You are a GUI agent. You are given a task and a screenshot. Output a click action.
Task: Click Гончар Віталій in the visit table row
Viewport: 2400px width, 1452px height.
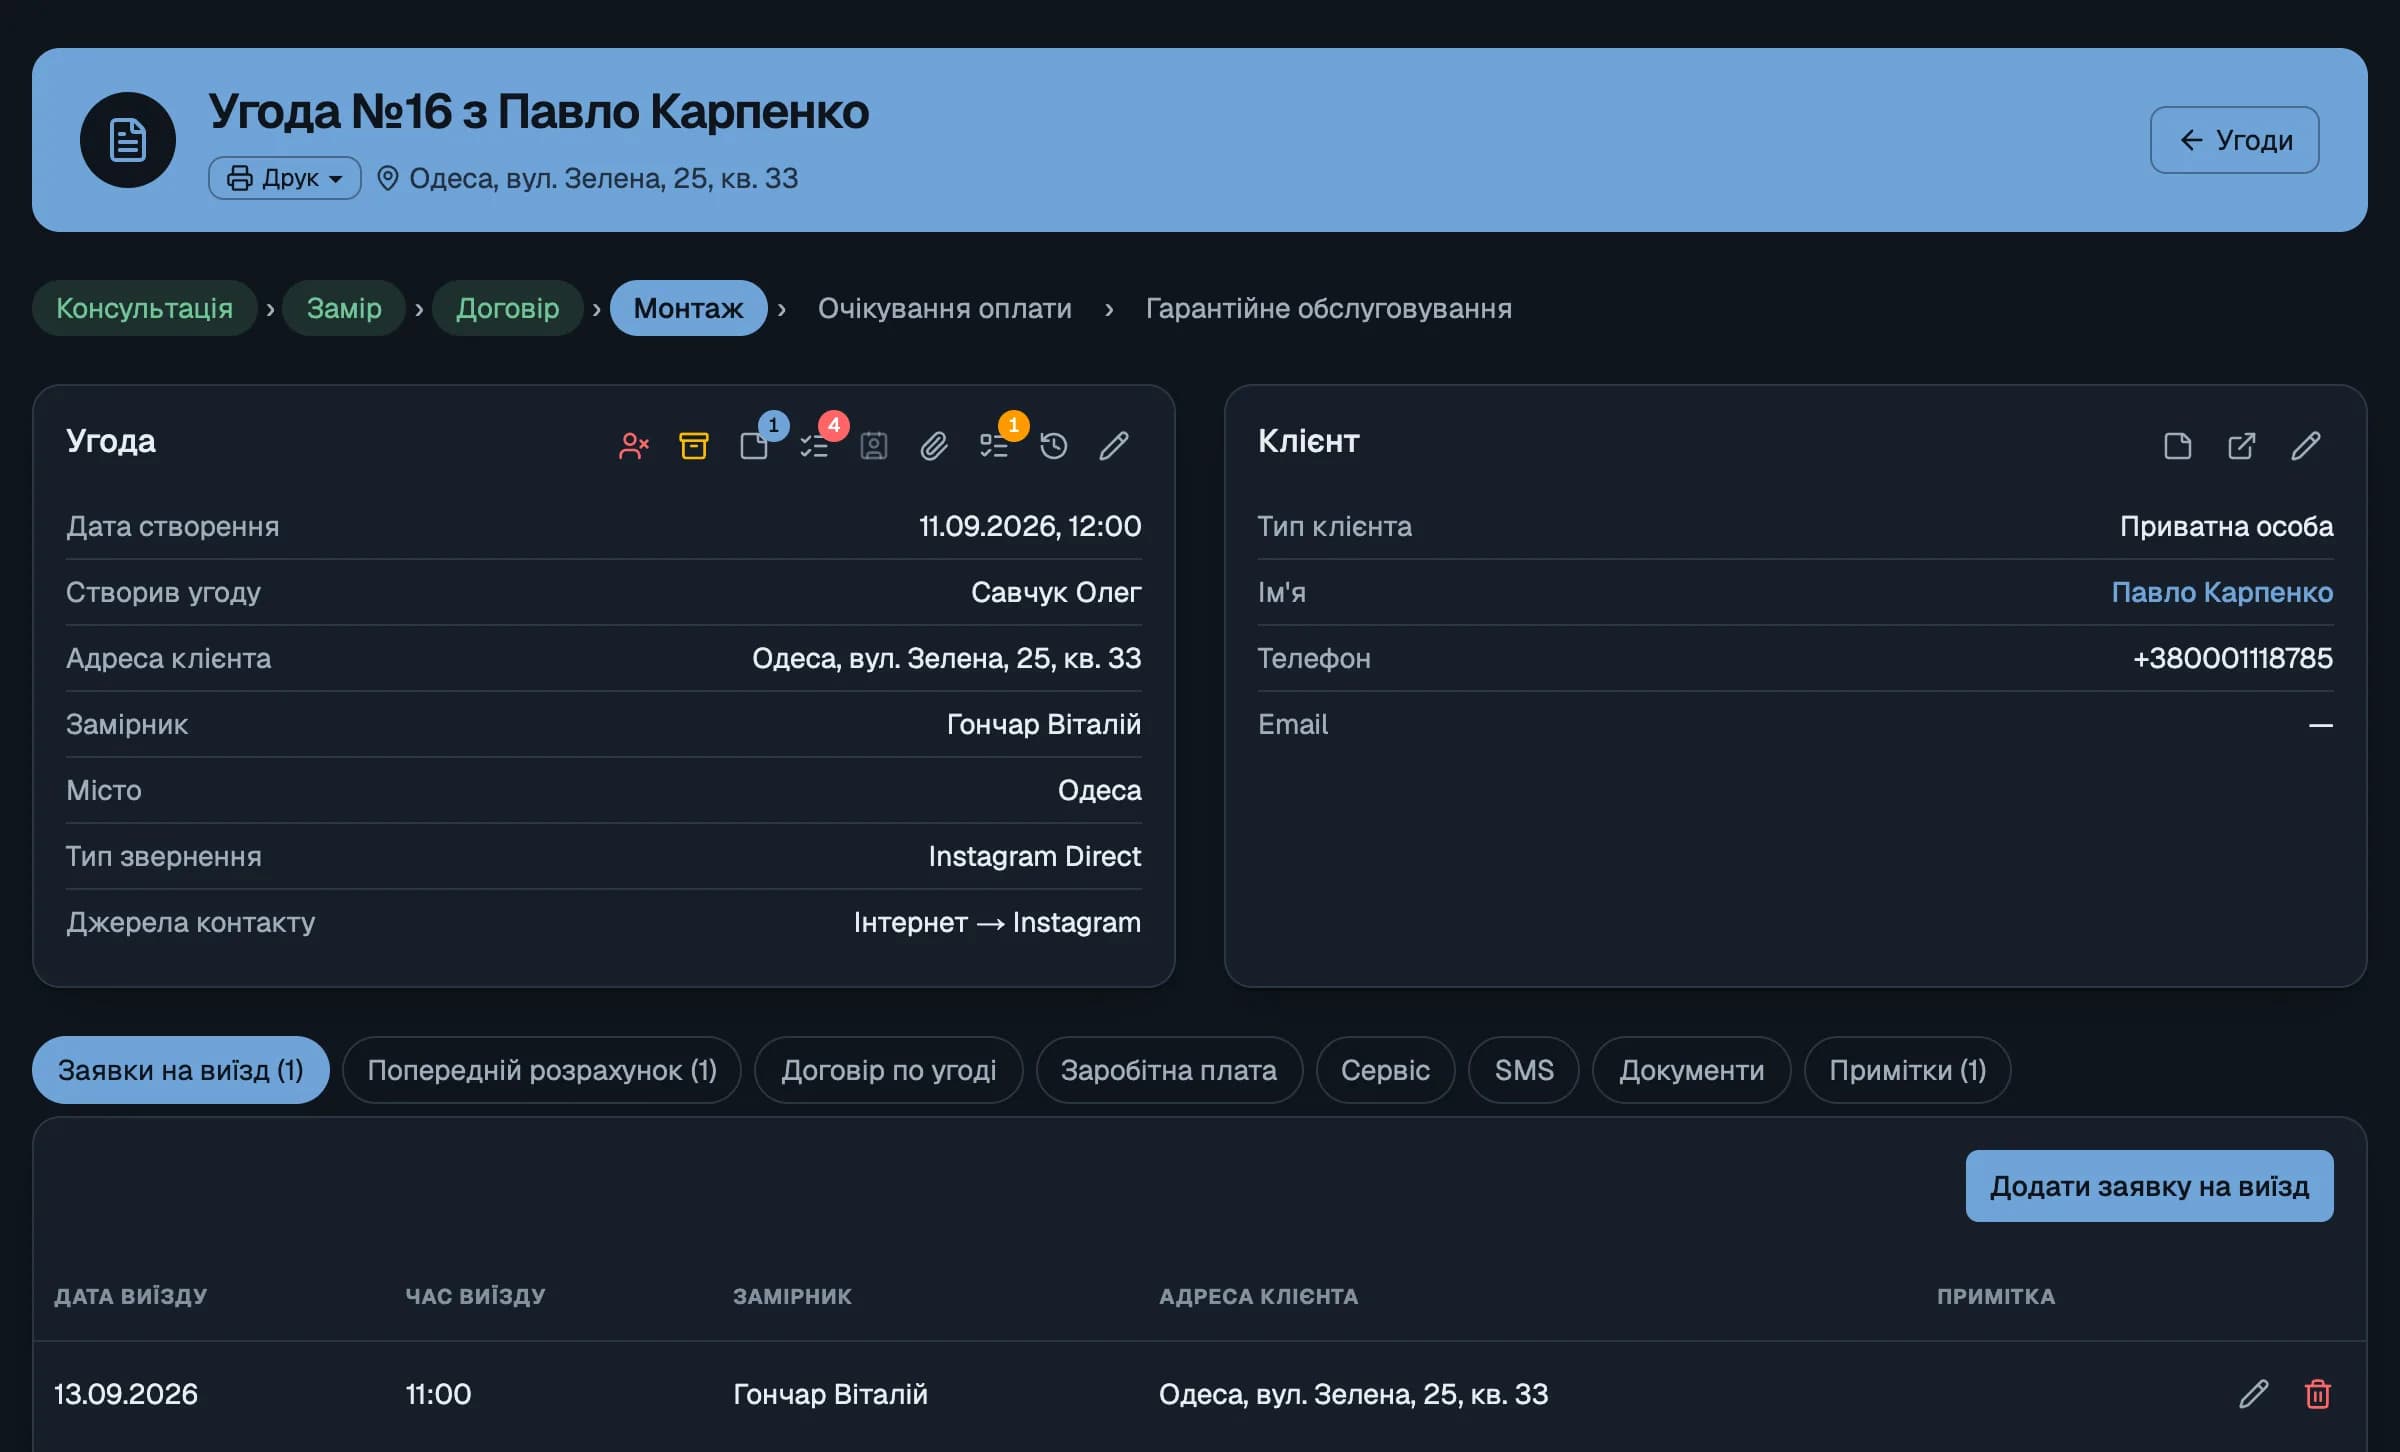[x=830, y=1394]
